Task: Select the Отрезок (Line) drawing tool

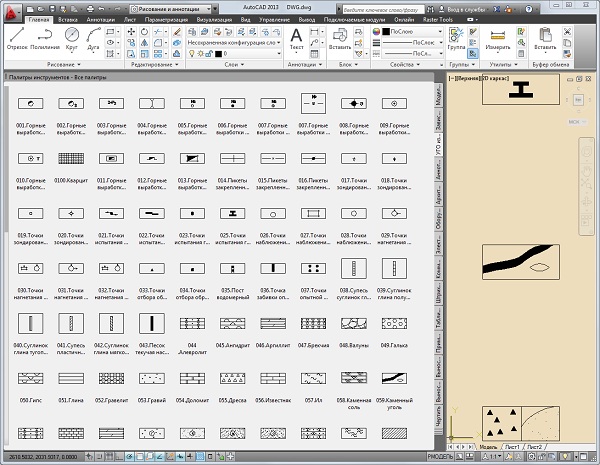Action: (x=17, y=36)
